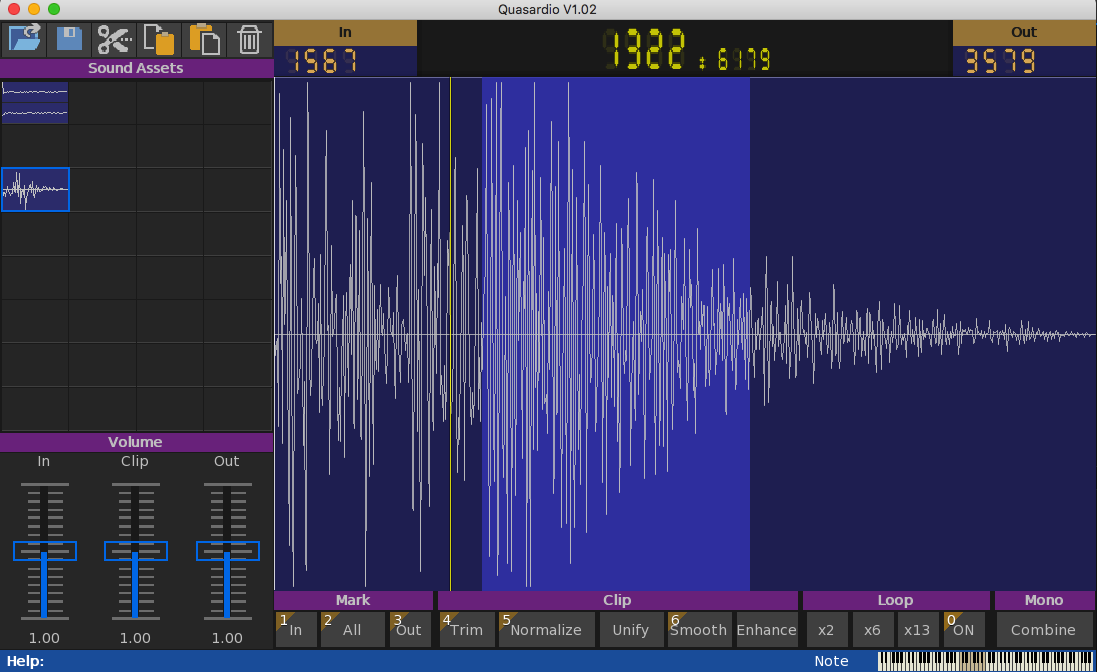Viewport: 1097px width, 672px height.
Task: Click the piano keyboard Note strip
Action: pos(985,661)
